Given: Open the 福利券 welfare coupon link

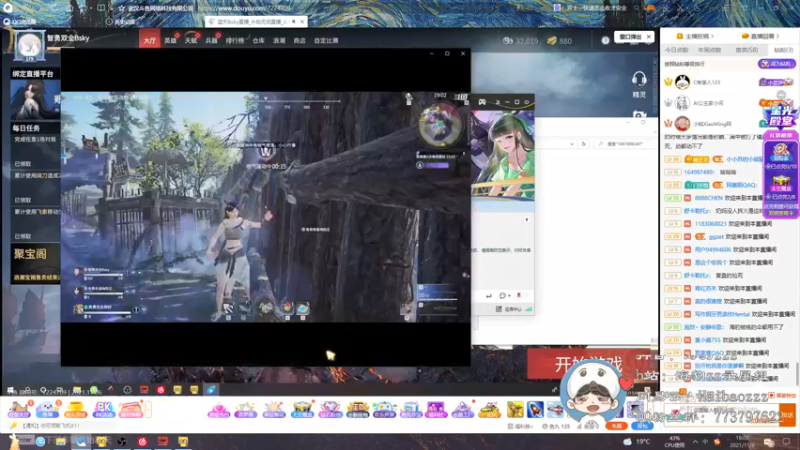Looking at the screenshot, I should 520,426.
